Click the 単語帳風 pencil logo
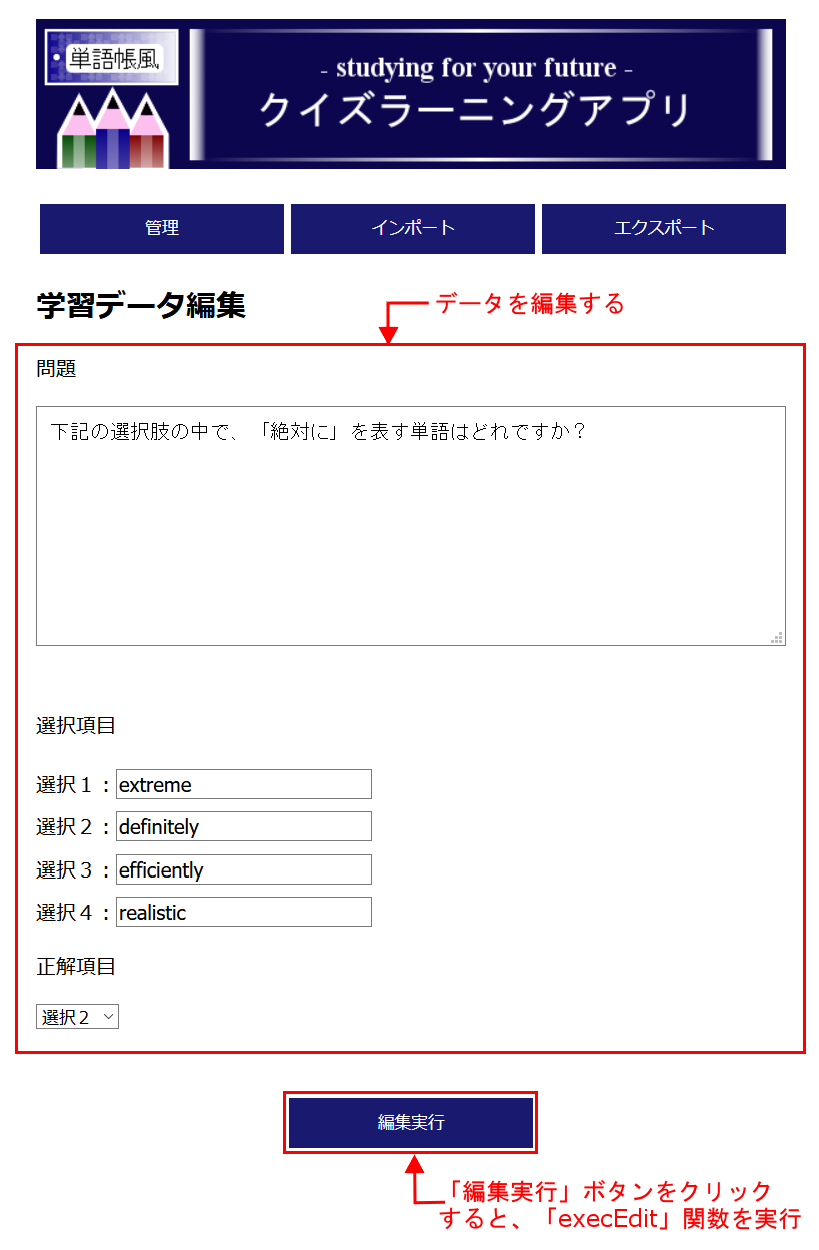Screen dimensions: 819x1250 click(112, 96)
